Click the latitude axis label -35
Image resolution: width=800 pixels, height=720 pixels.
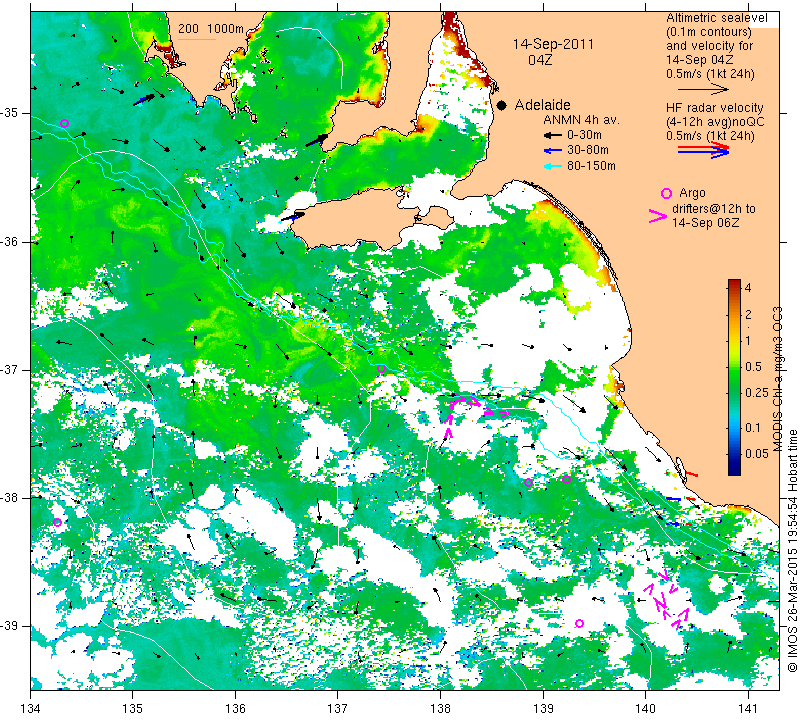(x=9, y=113)
